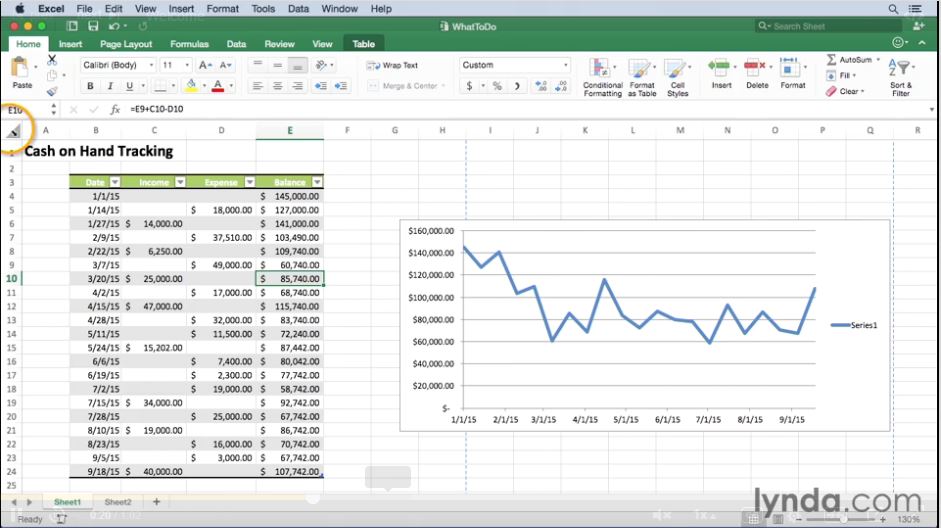Expand the formula bar
This screenshot has width=941, height=528.
[931, 109]
